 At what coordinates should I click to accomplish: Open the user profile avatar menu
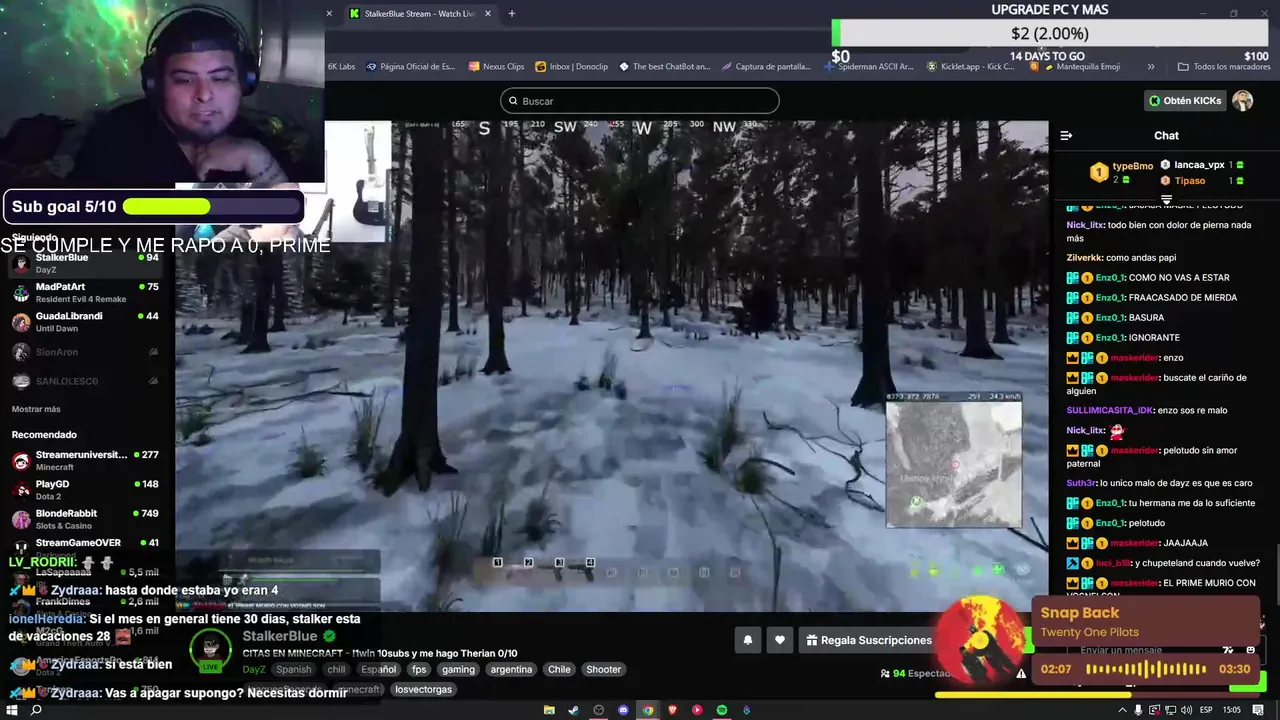[x=1242, y=101]
